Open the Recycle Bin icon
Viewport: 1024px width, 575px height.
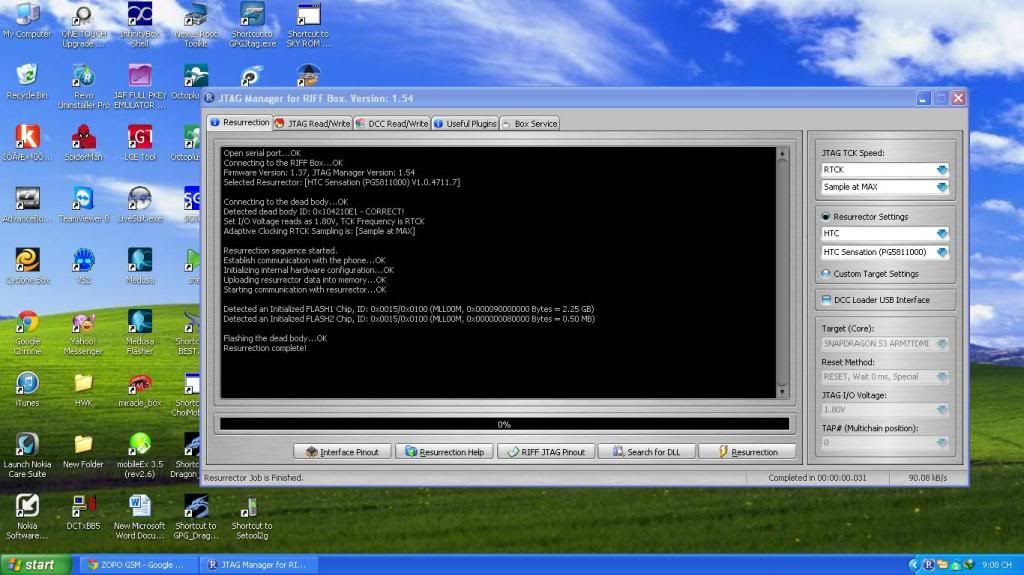coord(27,81)
